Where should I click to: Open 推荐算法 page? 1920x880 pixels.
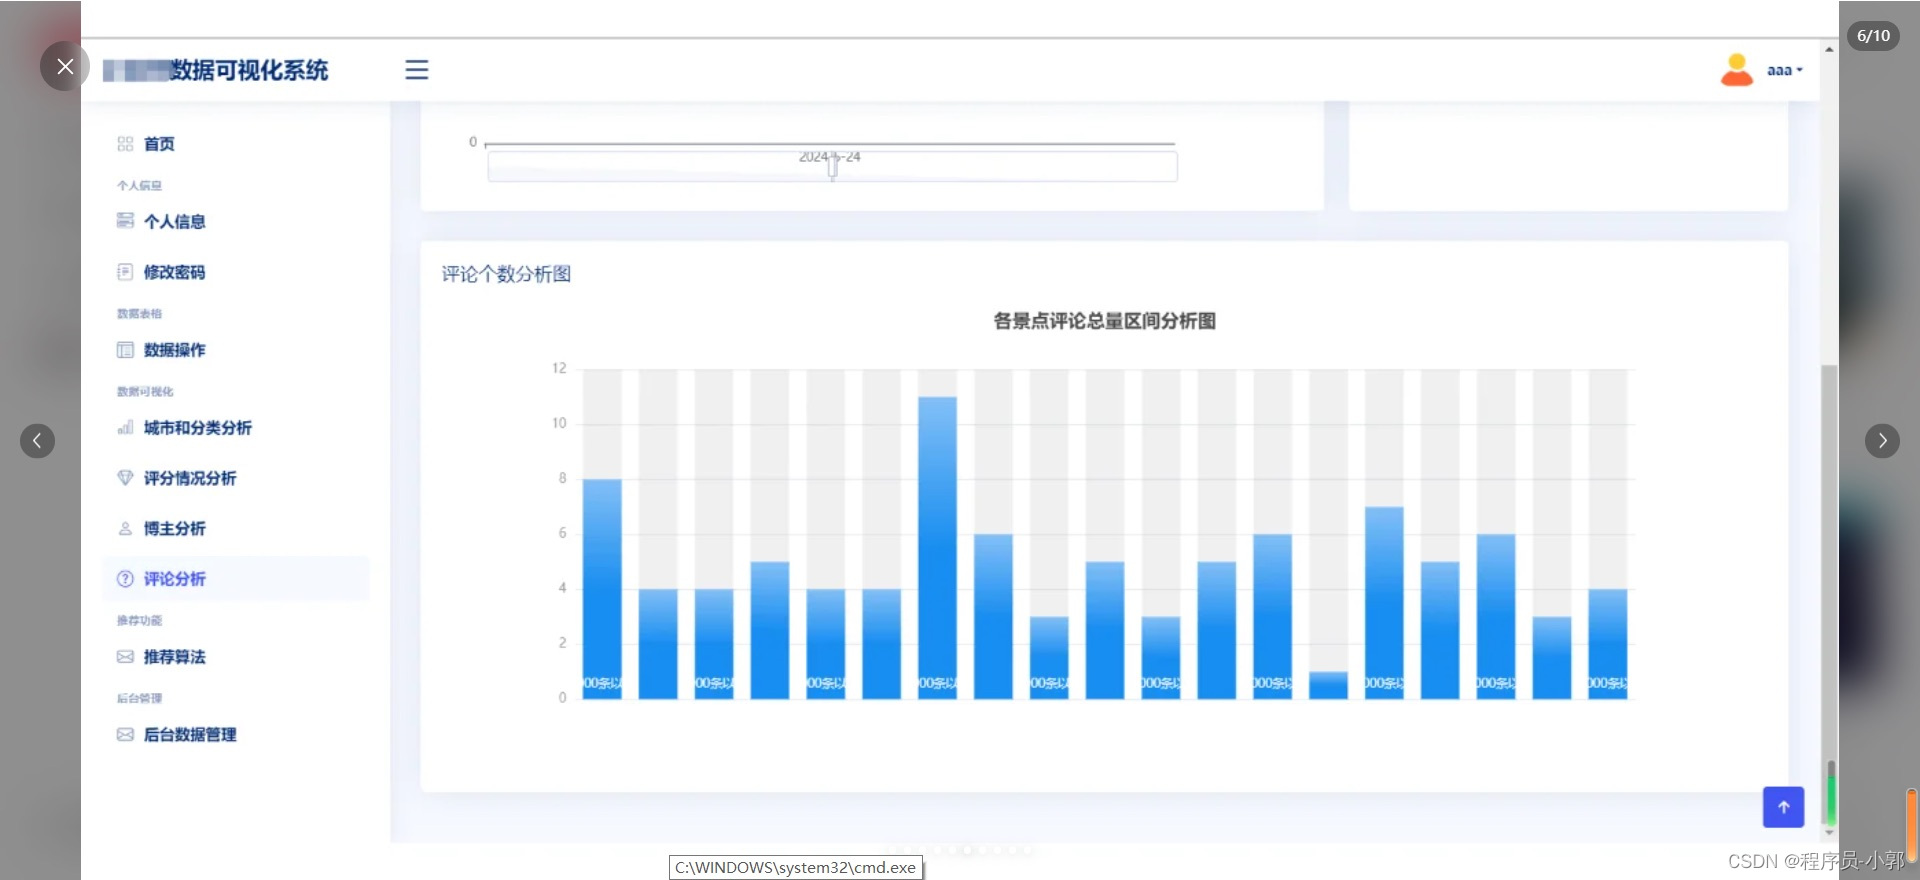174,657
